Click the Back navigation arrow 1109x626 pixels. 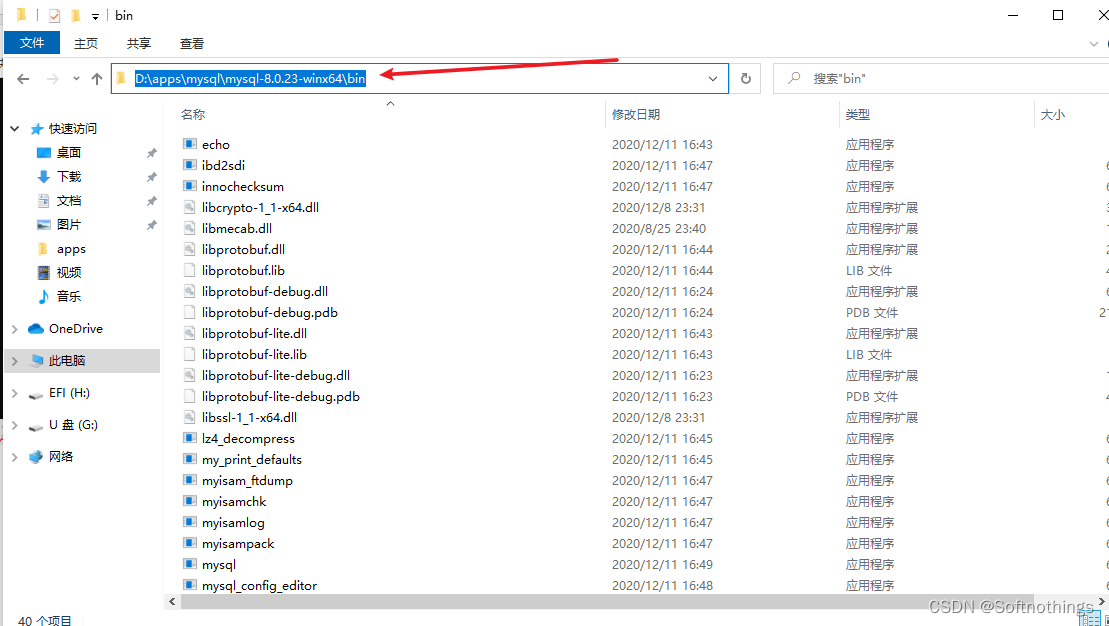tap(23, 79)
